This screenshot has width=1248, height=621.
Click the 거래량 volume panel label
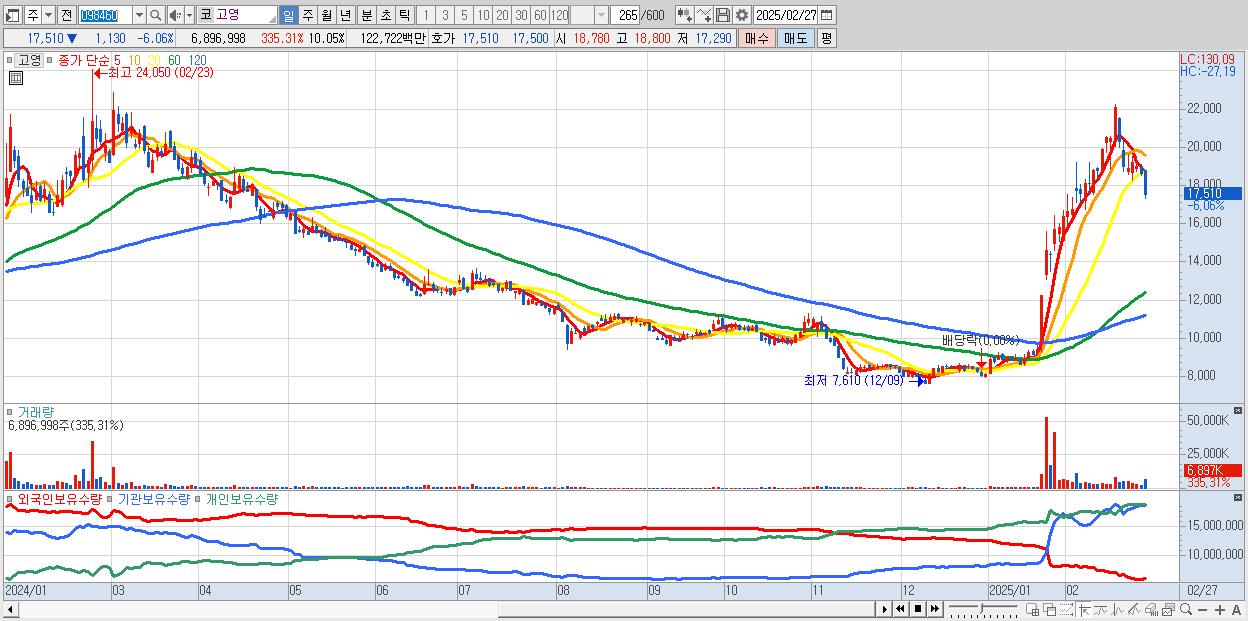click(36, 412)
